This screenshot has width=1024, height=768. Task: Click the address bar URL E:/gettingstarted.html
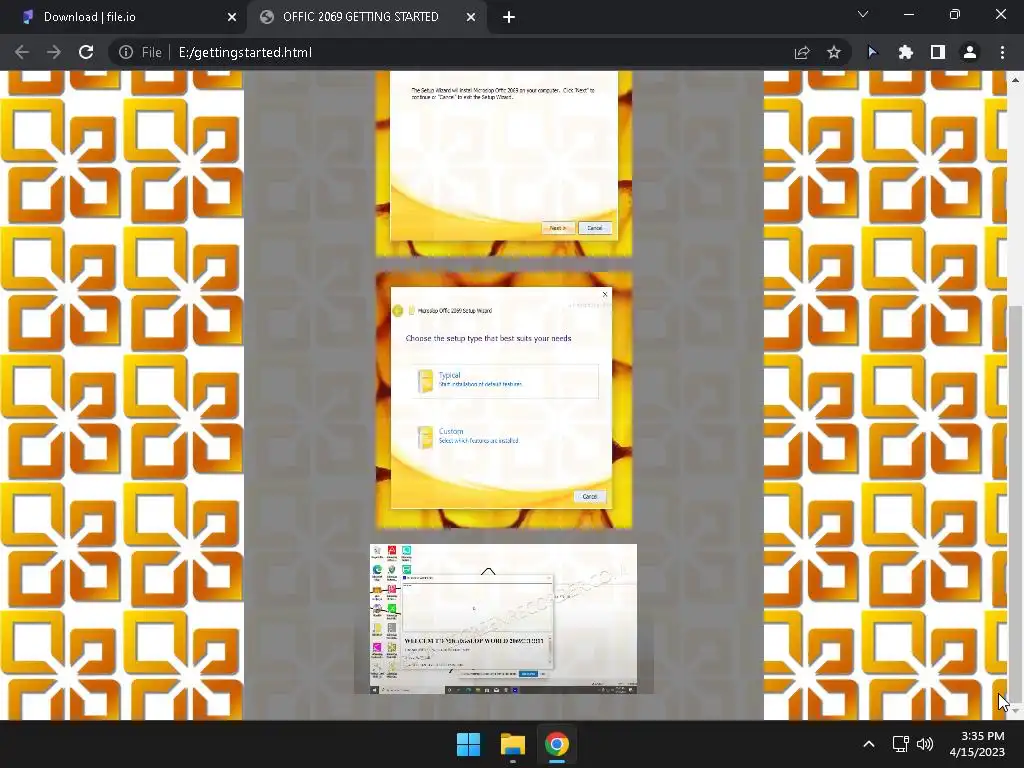pyautogui.click(x=245, y=52)
